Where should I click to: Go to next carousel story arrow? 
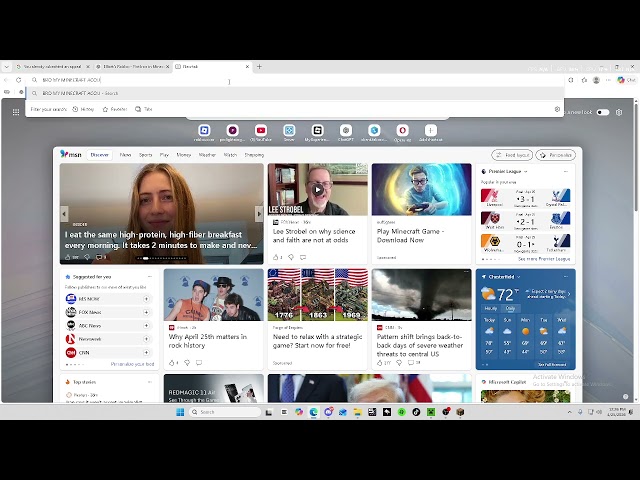click(x=259, y=213)
